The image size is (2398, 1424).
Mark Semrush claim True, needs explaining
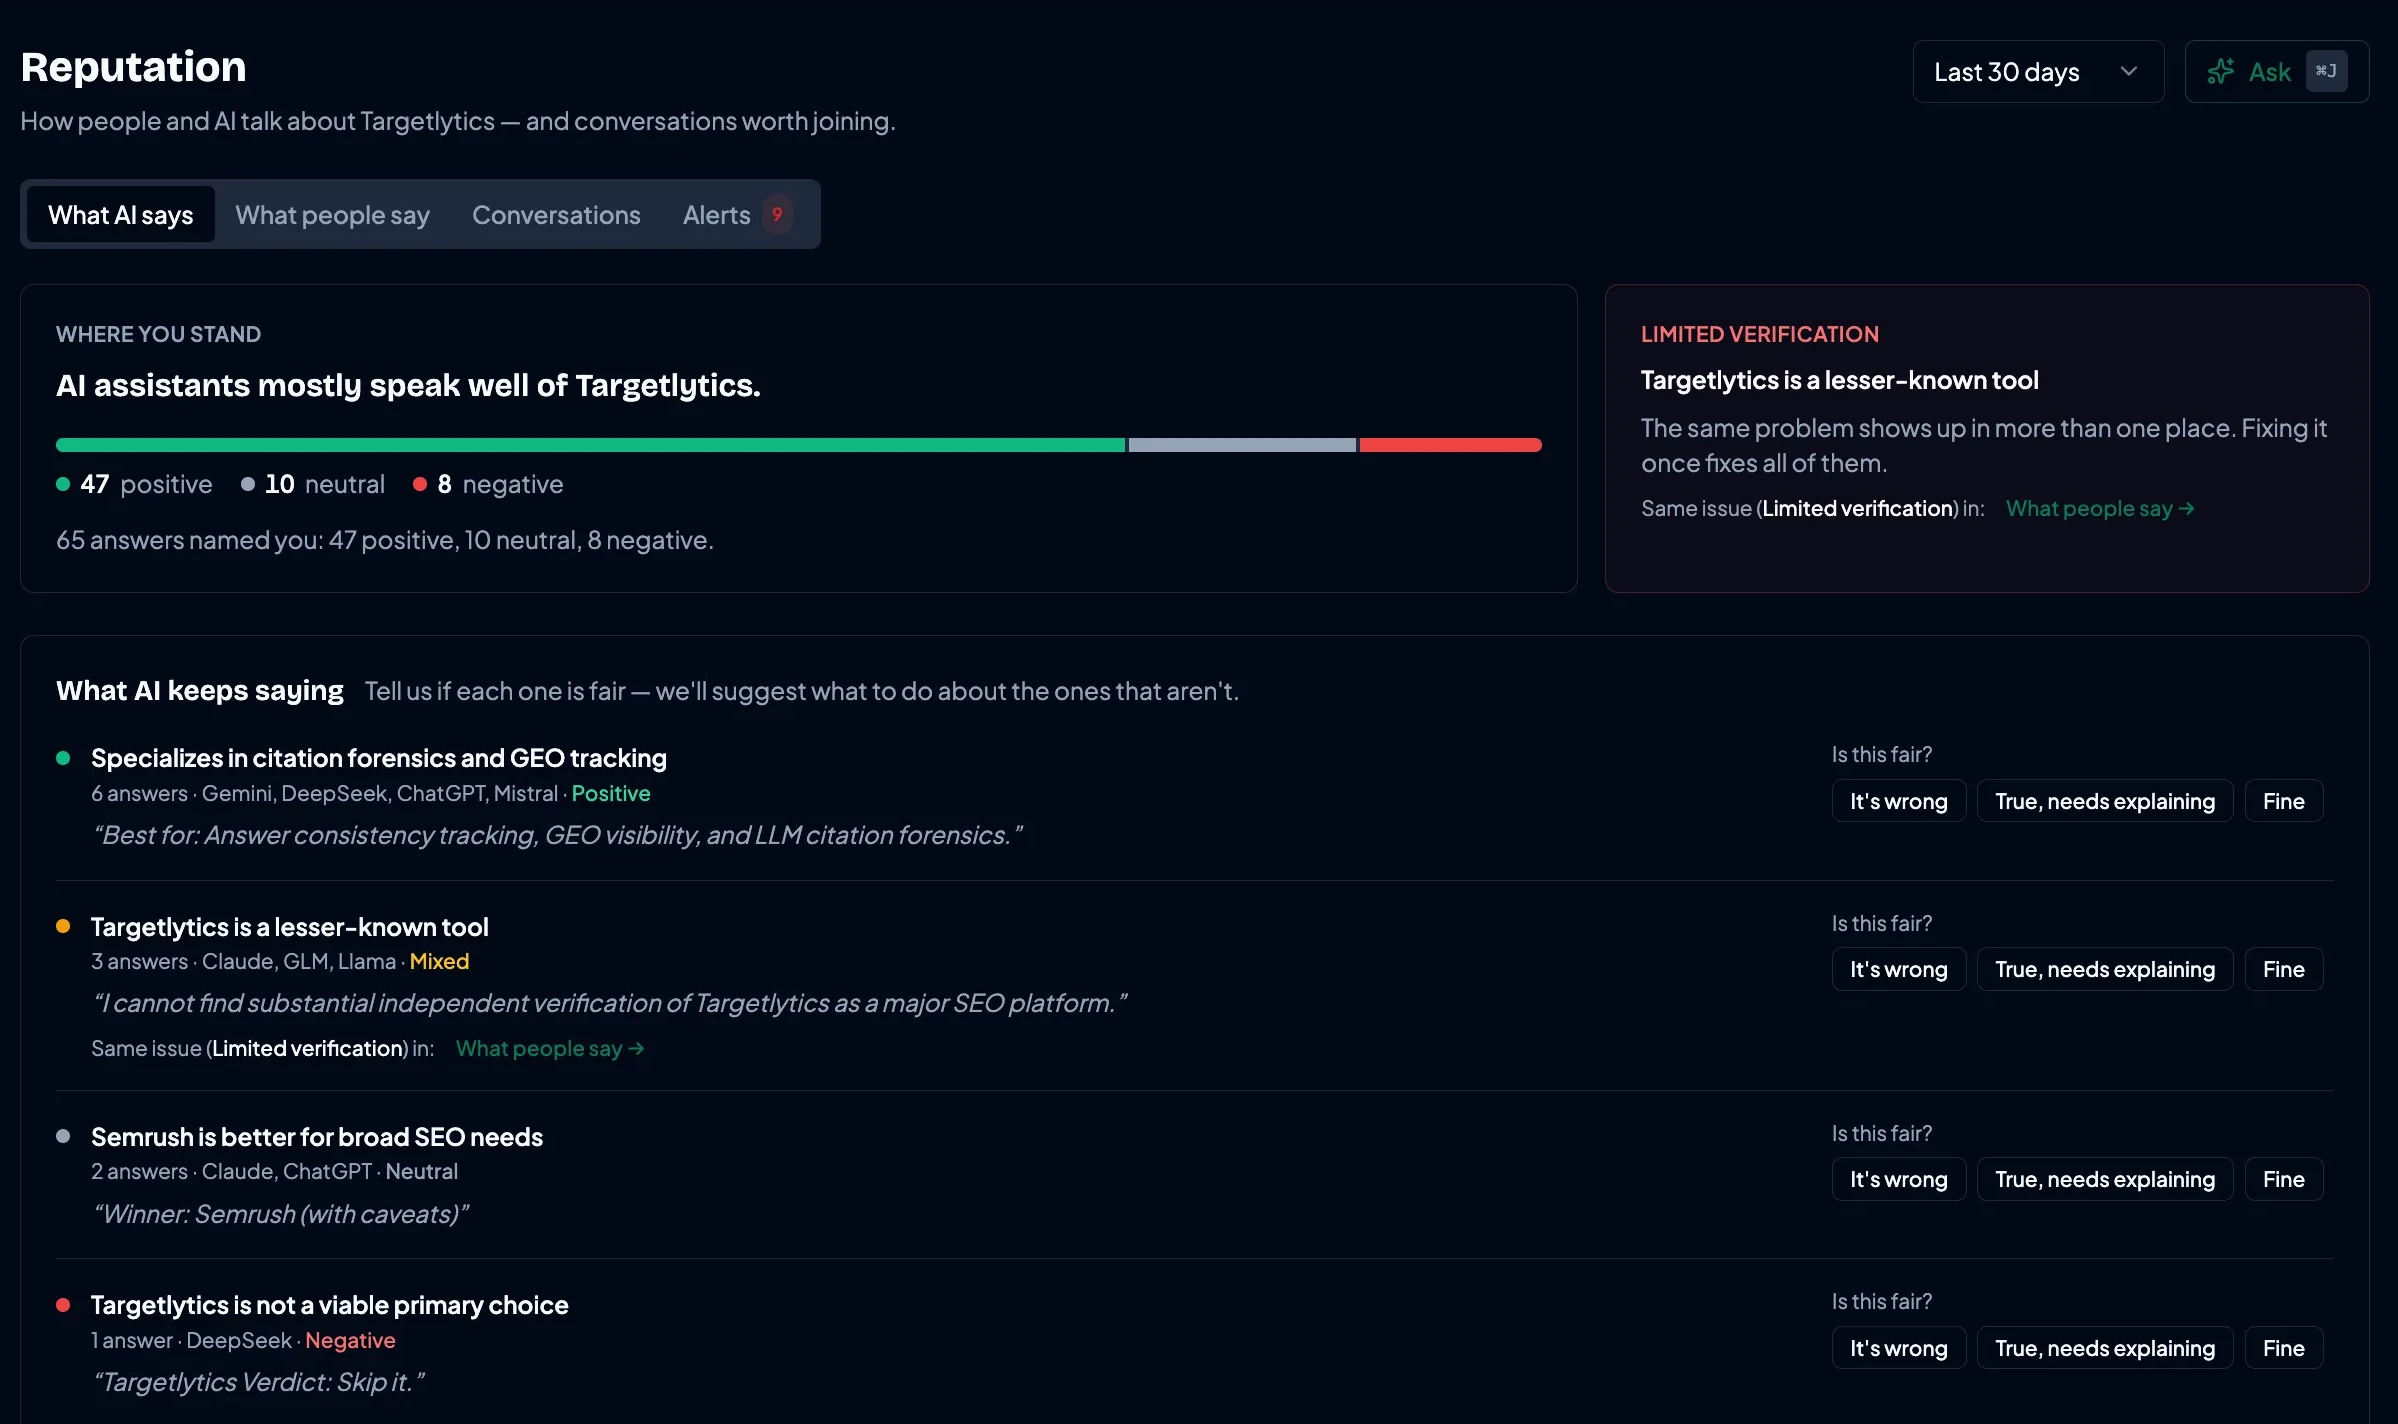2105,1179
